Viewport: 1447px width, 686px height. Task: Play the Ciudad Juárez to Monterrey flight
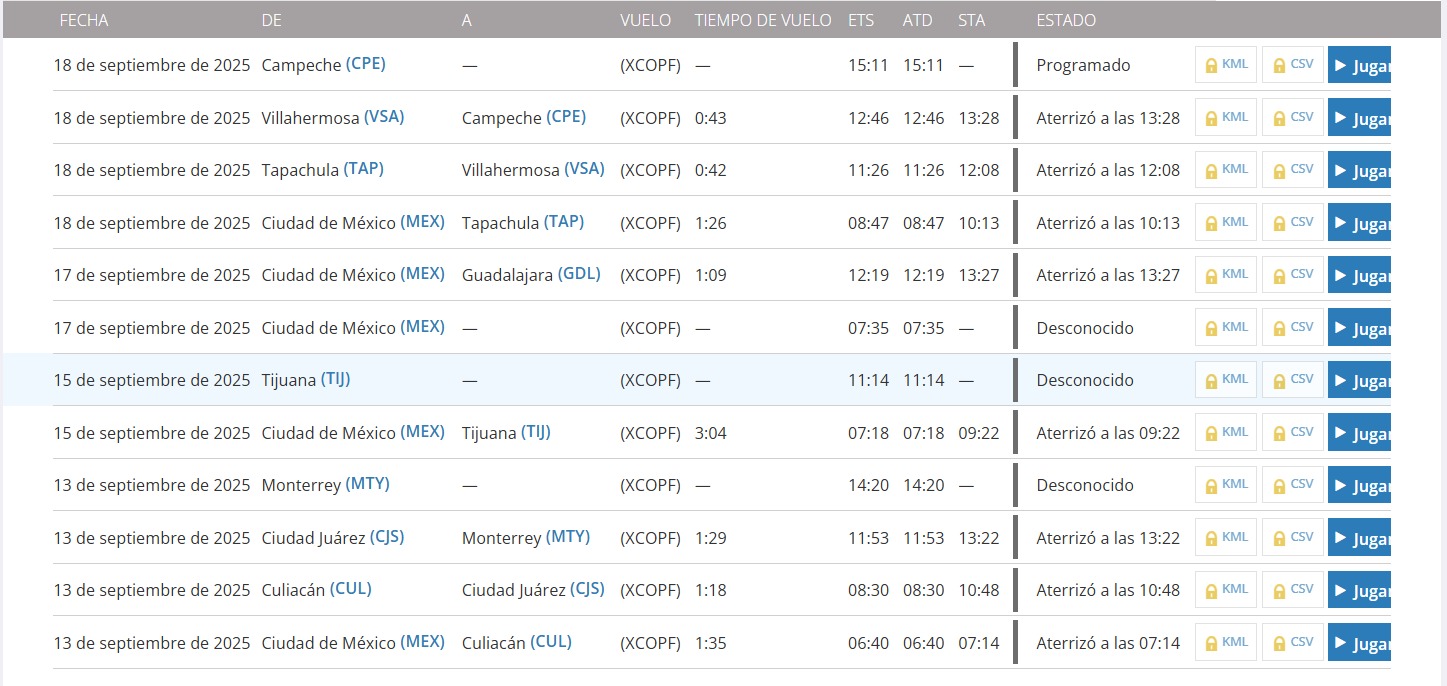[x=1359, y=538]
